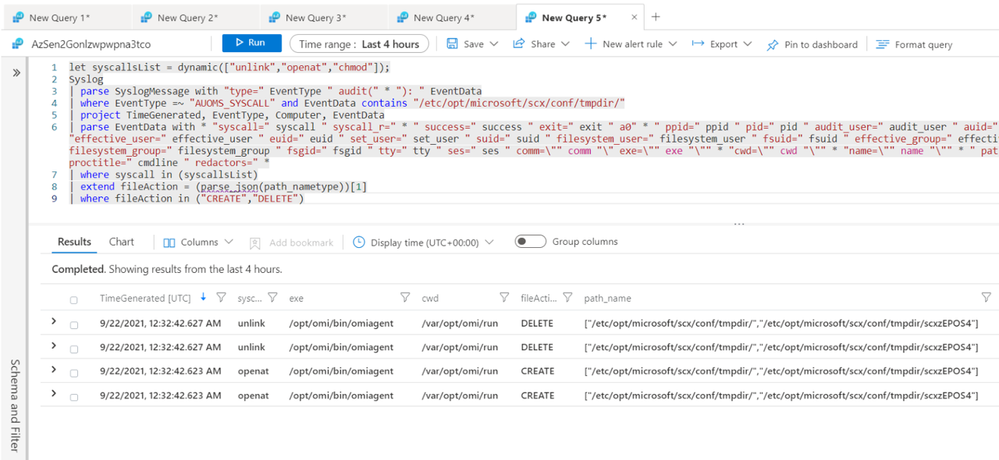Run the current query
Viewport: 999px width, 460px height.
pyautogui.click(x=252, y=43)
